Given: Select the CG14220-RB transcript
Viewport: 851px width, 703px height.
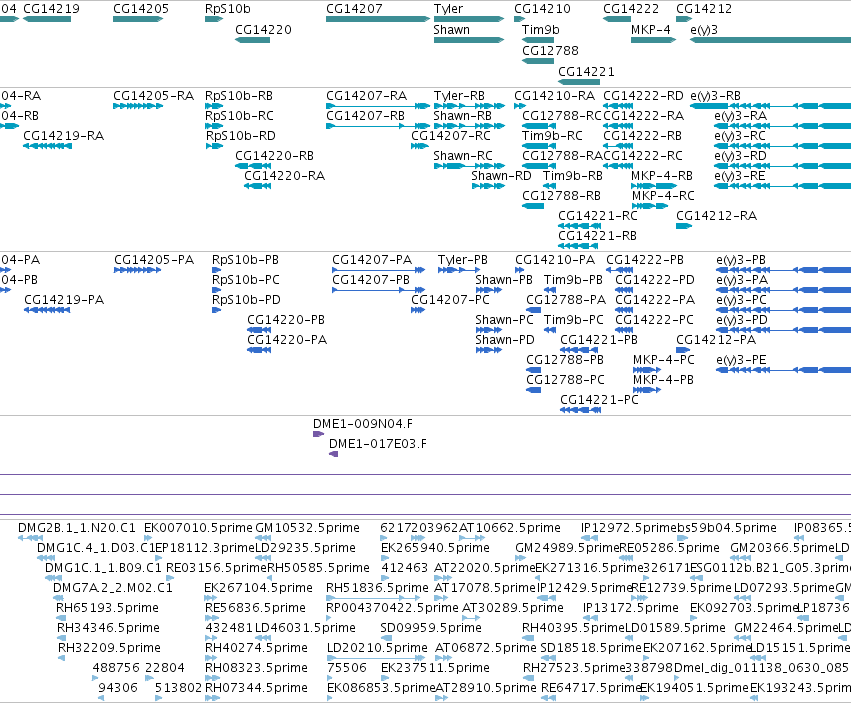Looking at the screenshot, I should click(252, 166).
